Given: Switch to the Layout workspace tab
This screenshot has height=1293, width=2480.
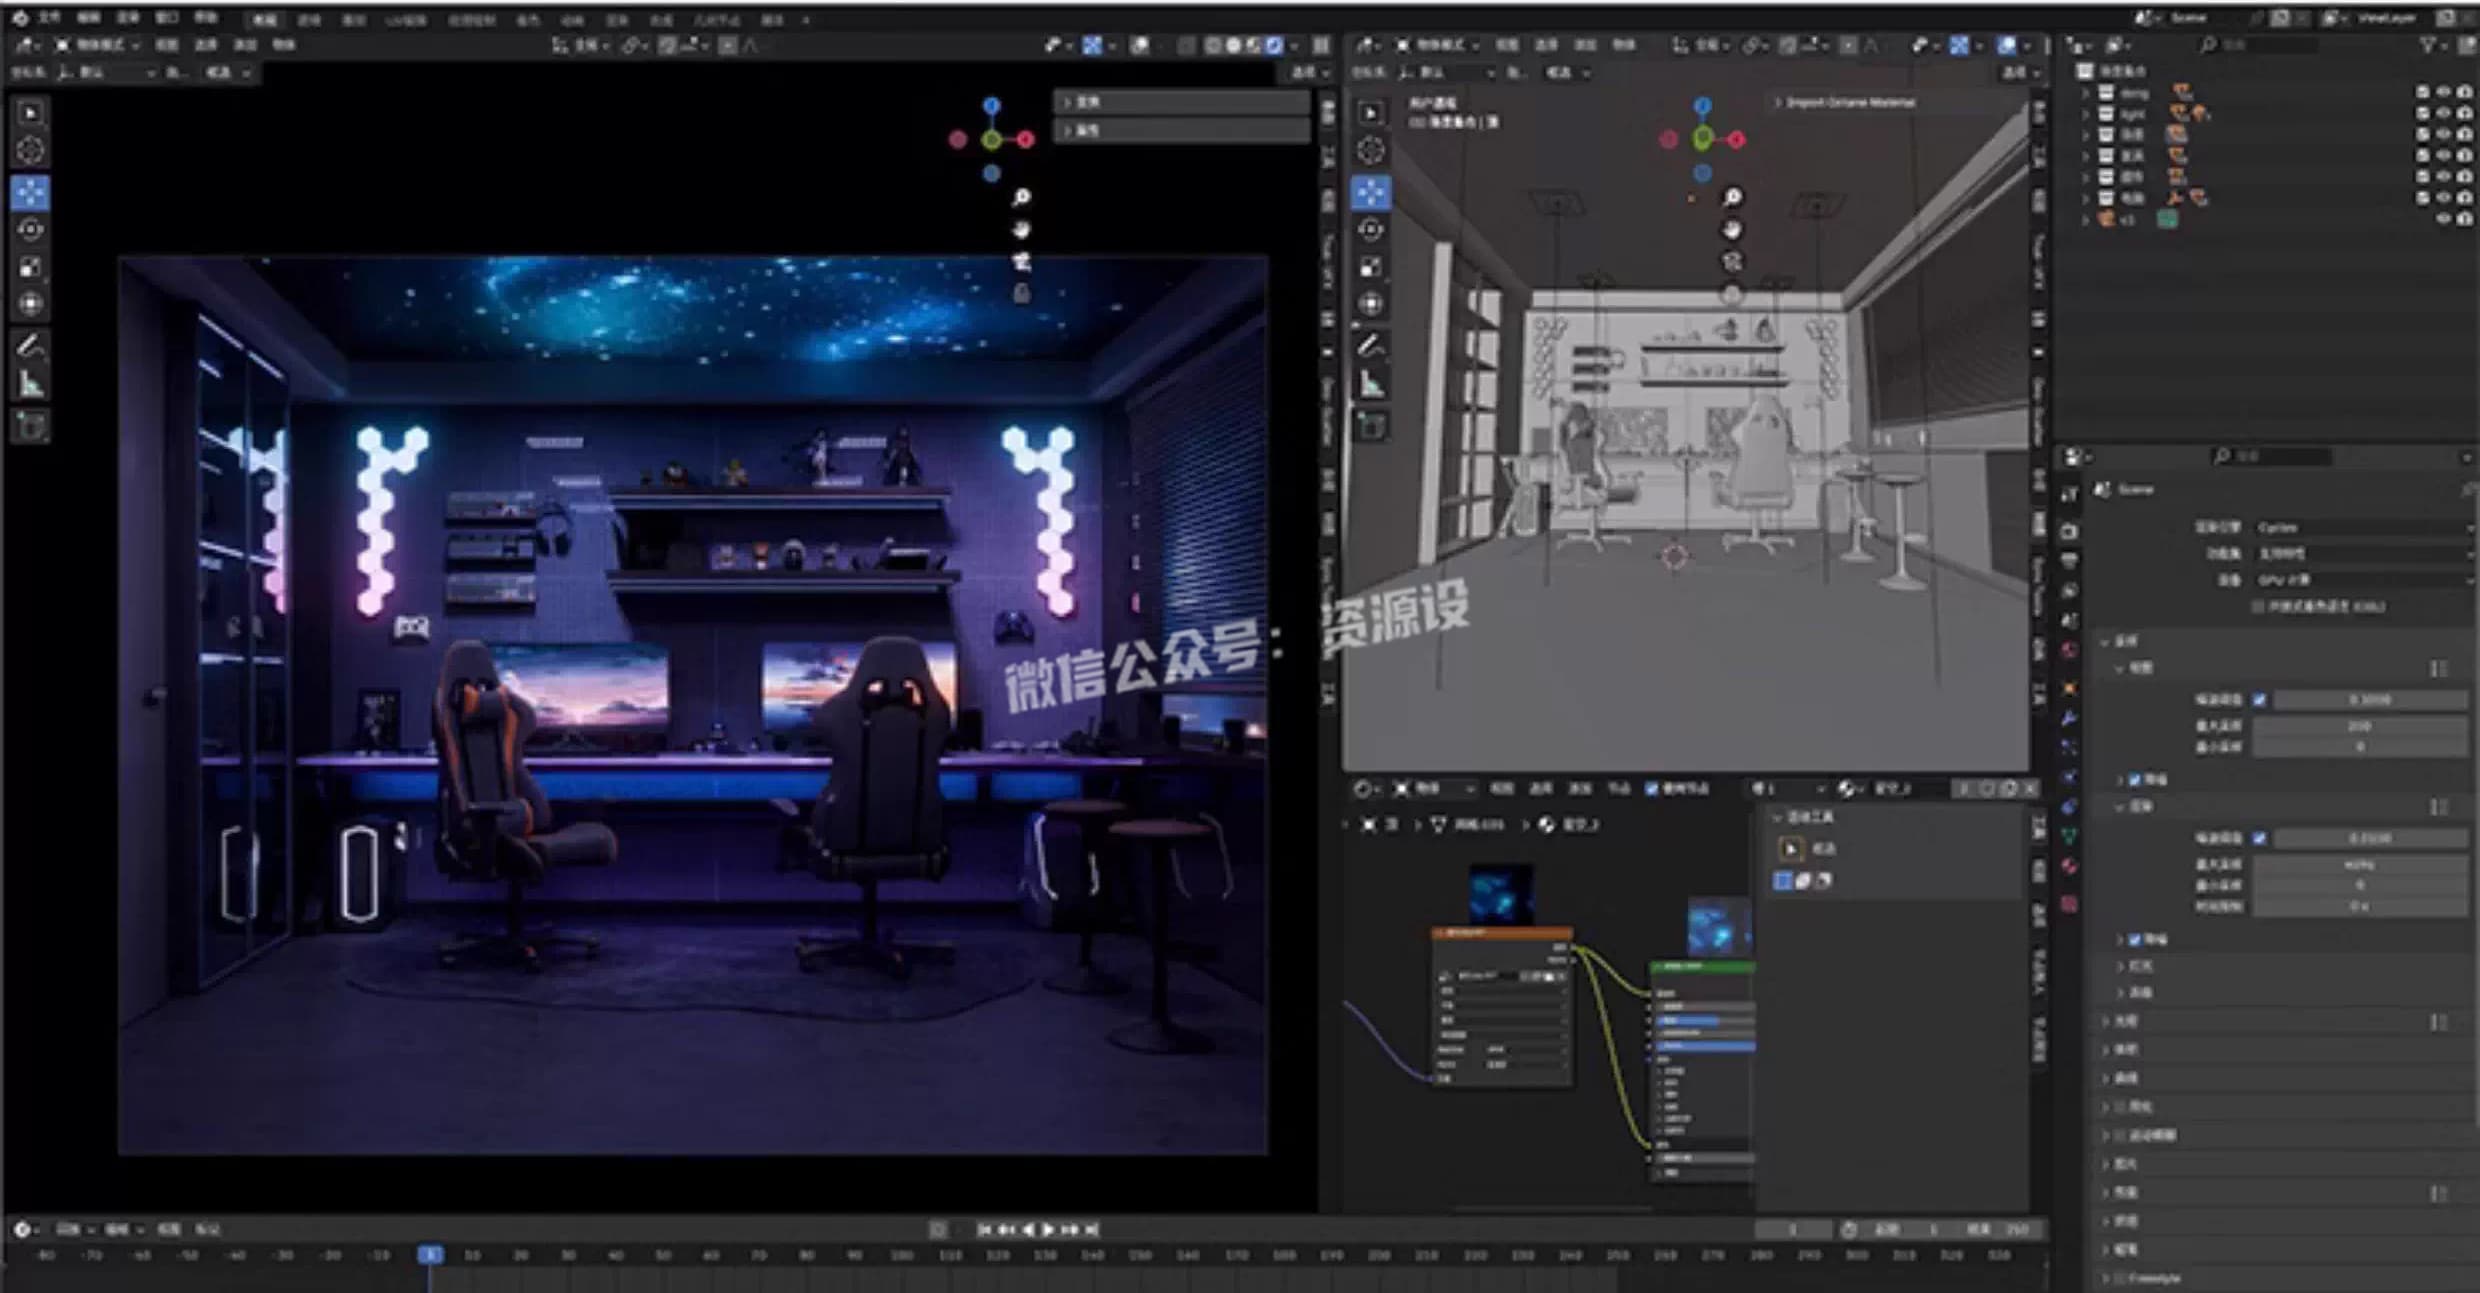Looking at the screenshot, I should [x=264, y=19].
